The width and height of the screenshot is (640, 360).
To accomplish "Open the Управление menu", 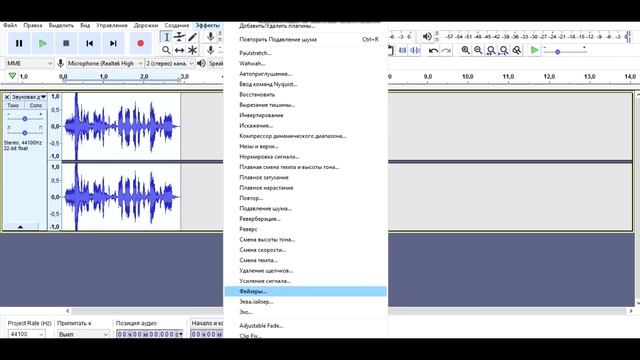I will coord(112,25).
